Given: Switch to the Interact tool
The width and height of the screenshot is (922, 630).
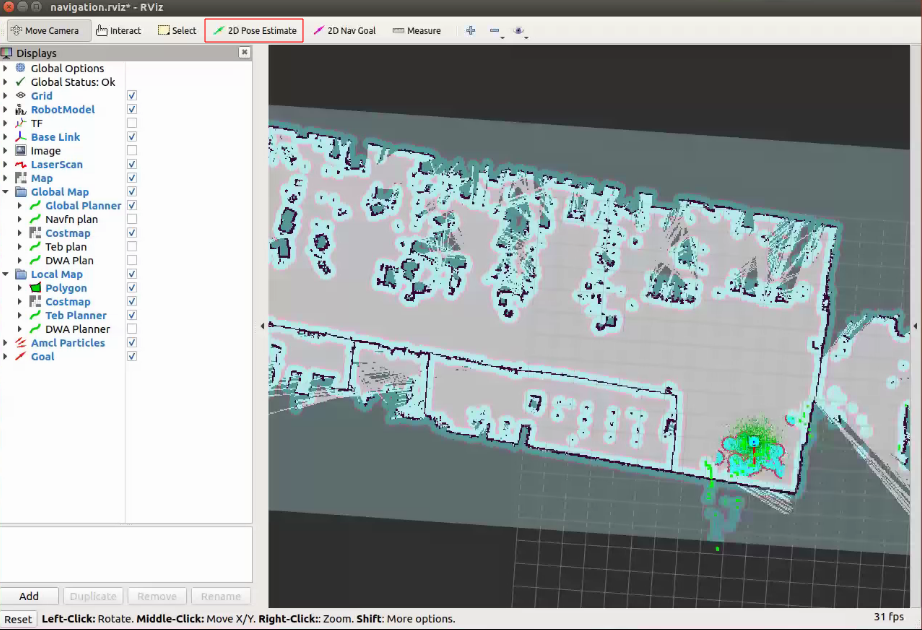Looking at the screenshot, I should 118,31.
